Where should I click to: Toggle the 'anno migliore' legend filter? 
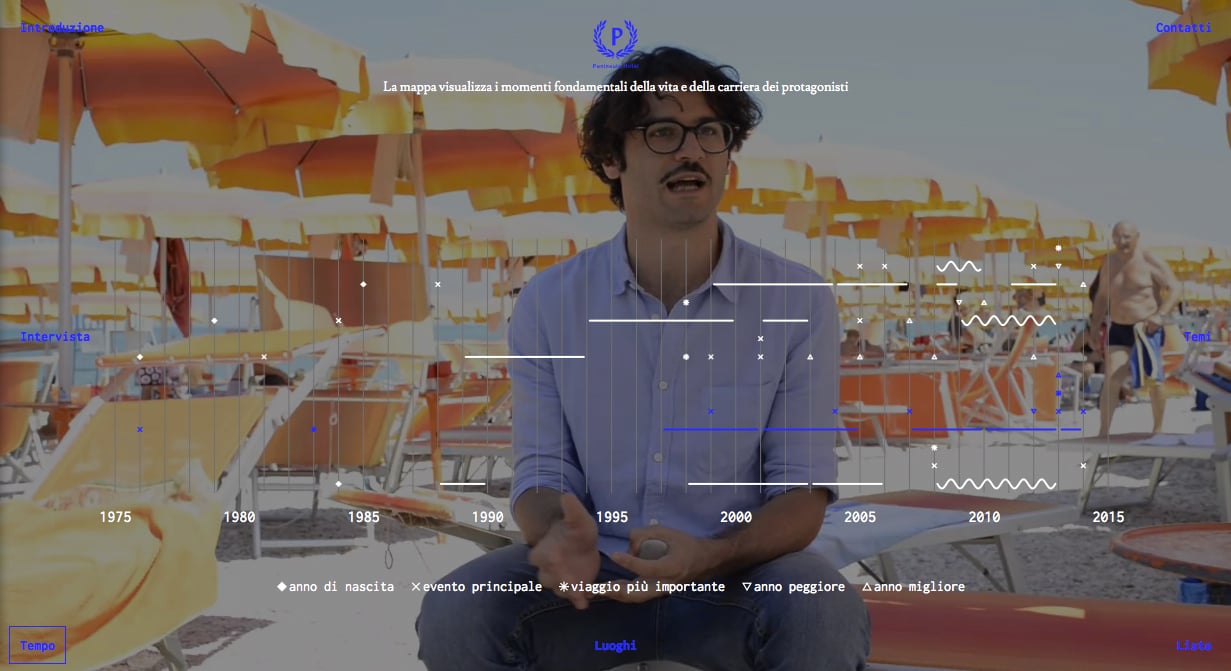coord(913,587)
